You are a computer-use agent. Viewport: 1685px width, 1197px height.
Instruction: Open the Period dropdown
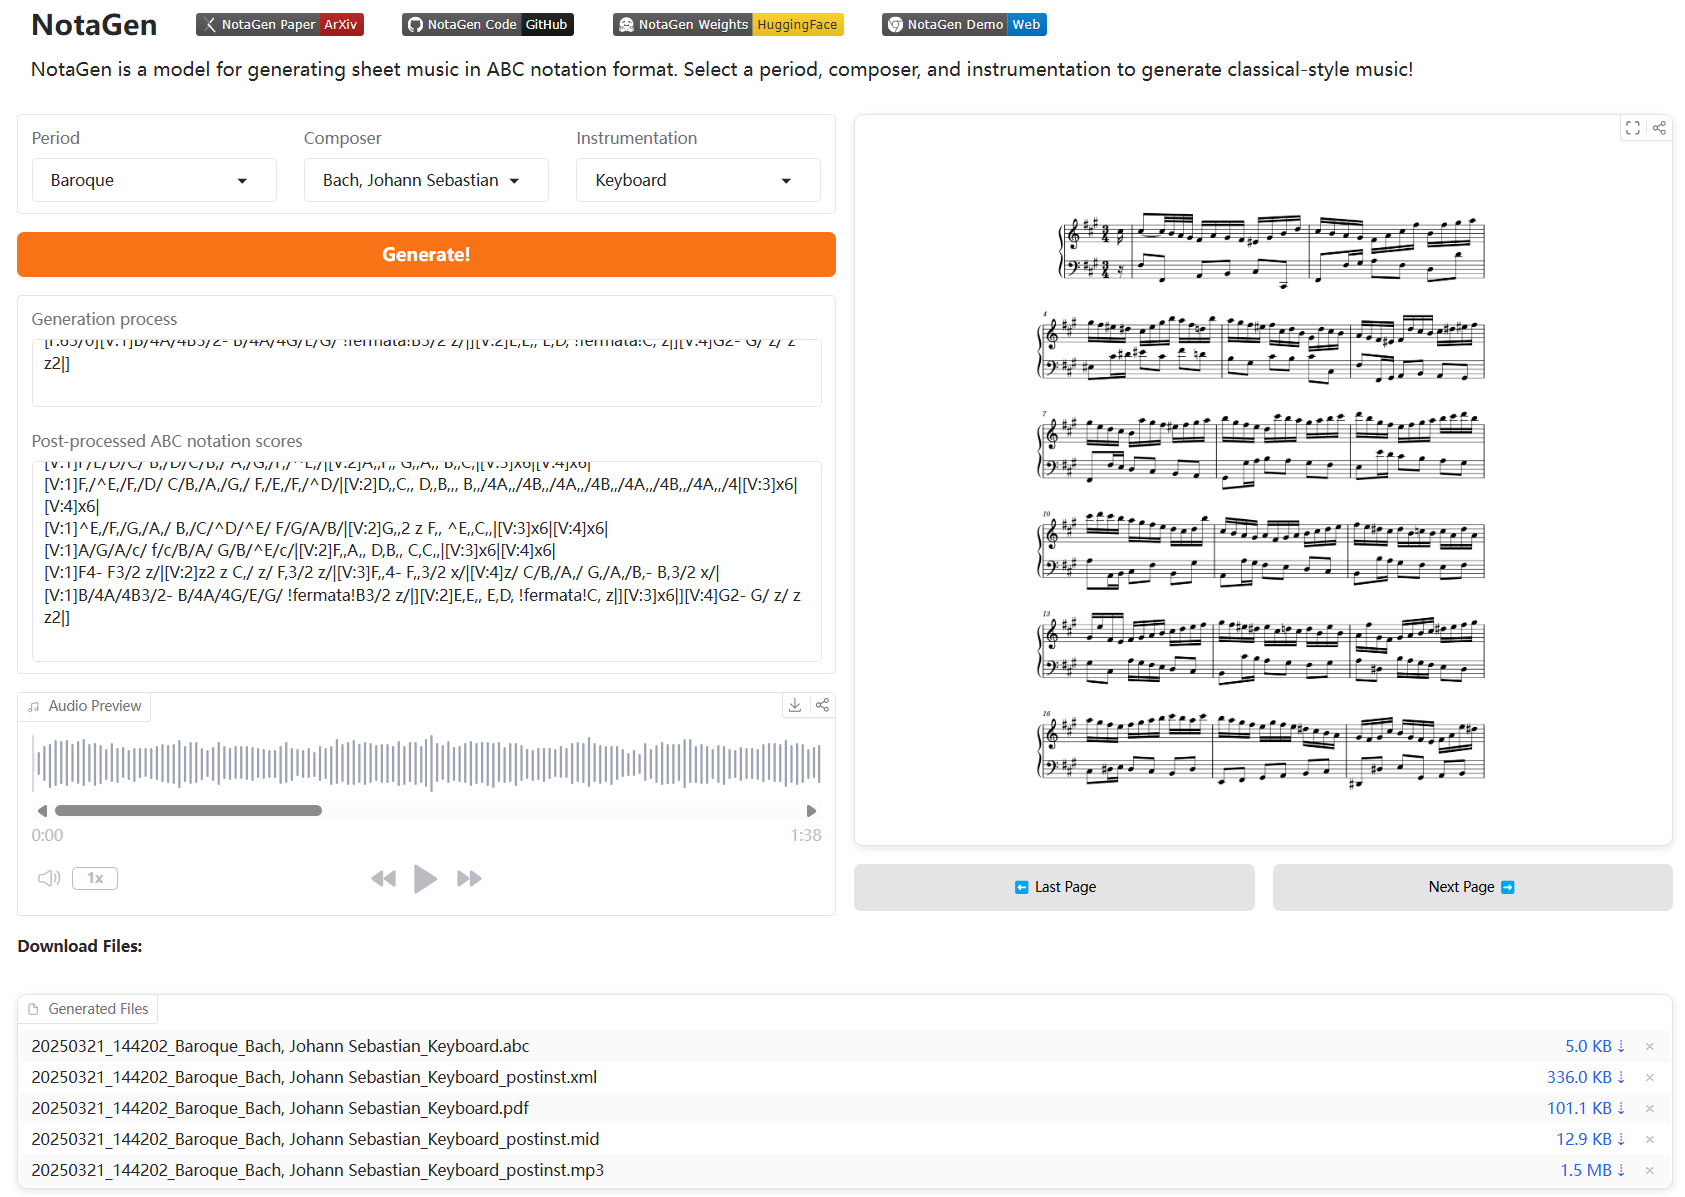pos(154,180)
